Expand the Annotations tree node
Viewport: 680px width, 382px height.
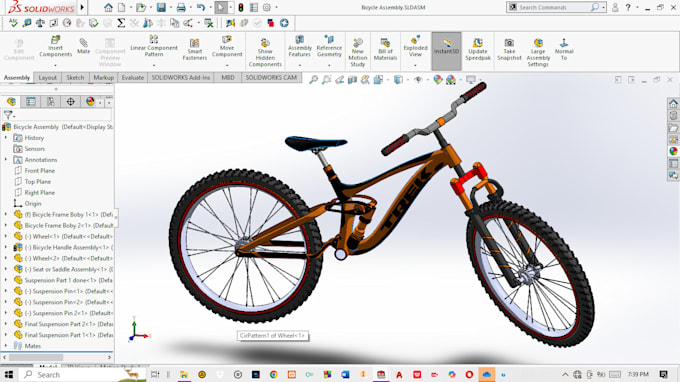coord(6,160)
